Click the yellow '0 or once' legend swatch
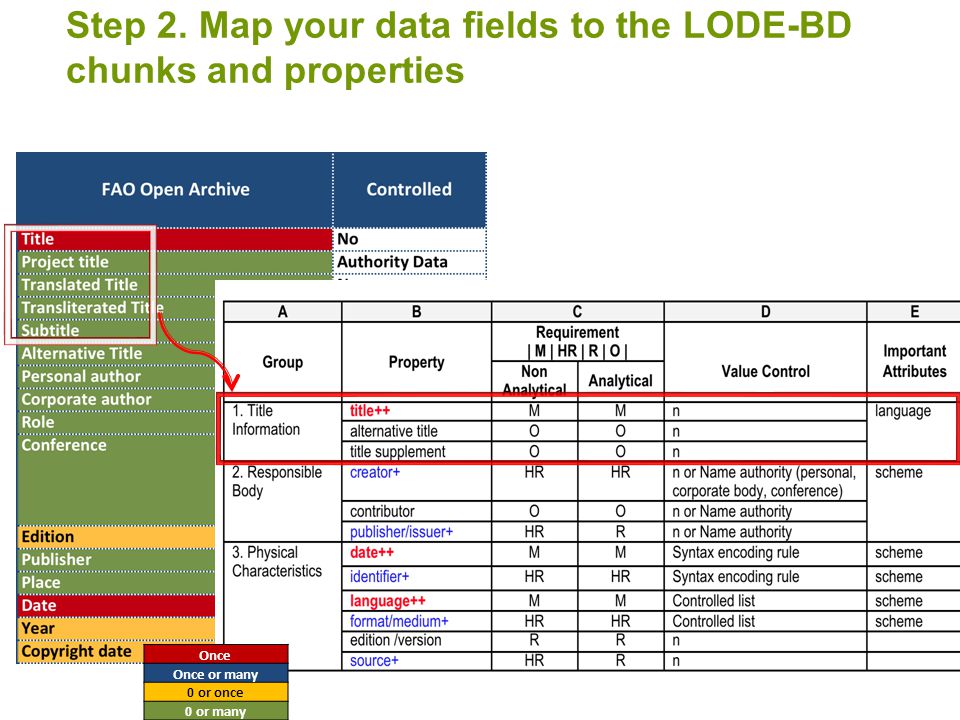960x720 pixels. pos(216,692)
